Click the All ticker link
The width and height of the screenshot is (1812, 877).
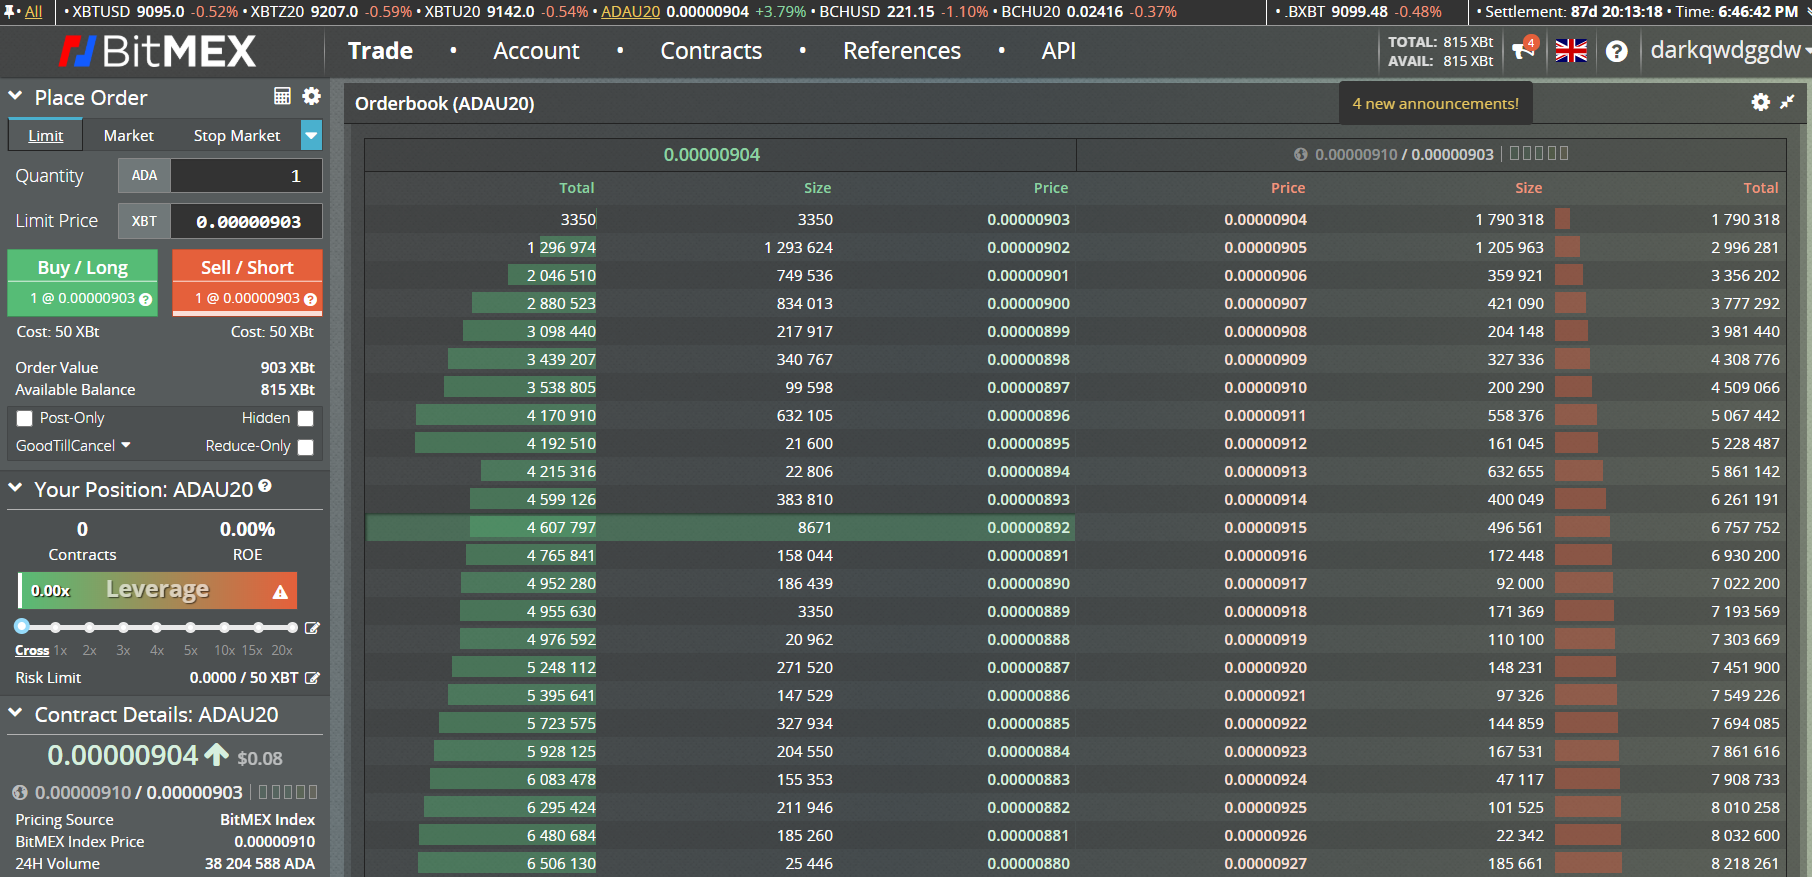34,12
